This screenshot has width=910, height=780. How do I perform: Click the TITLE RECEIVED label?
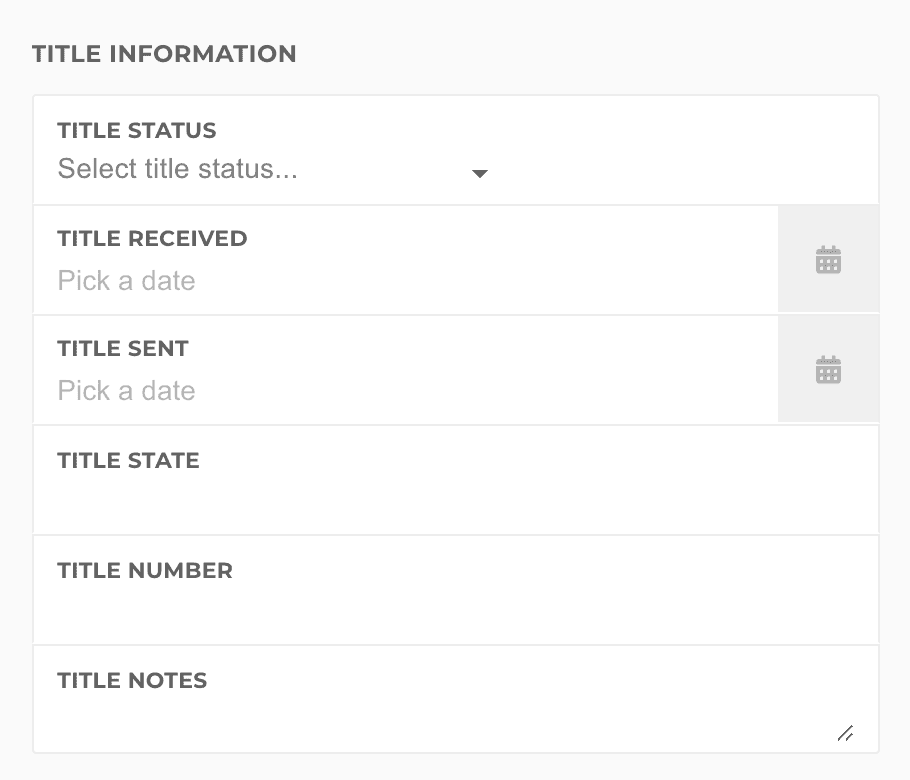[x=152, y=239]
